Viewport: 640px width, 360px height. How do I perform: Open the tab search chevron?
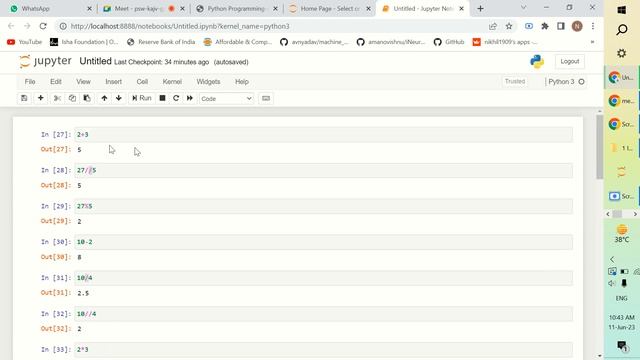click(x=523, y=8)
